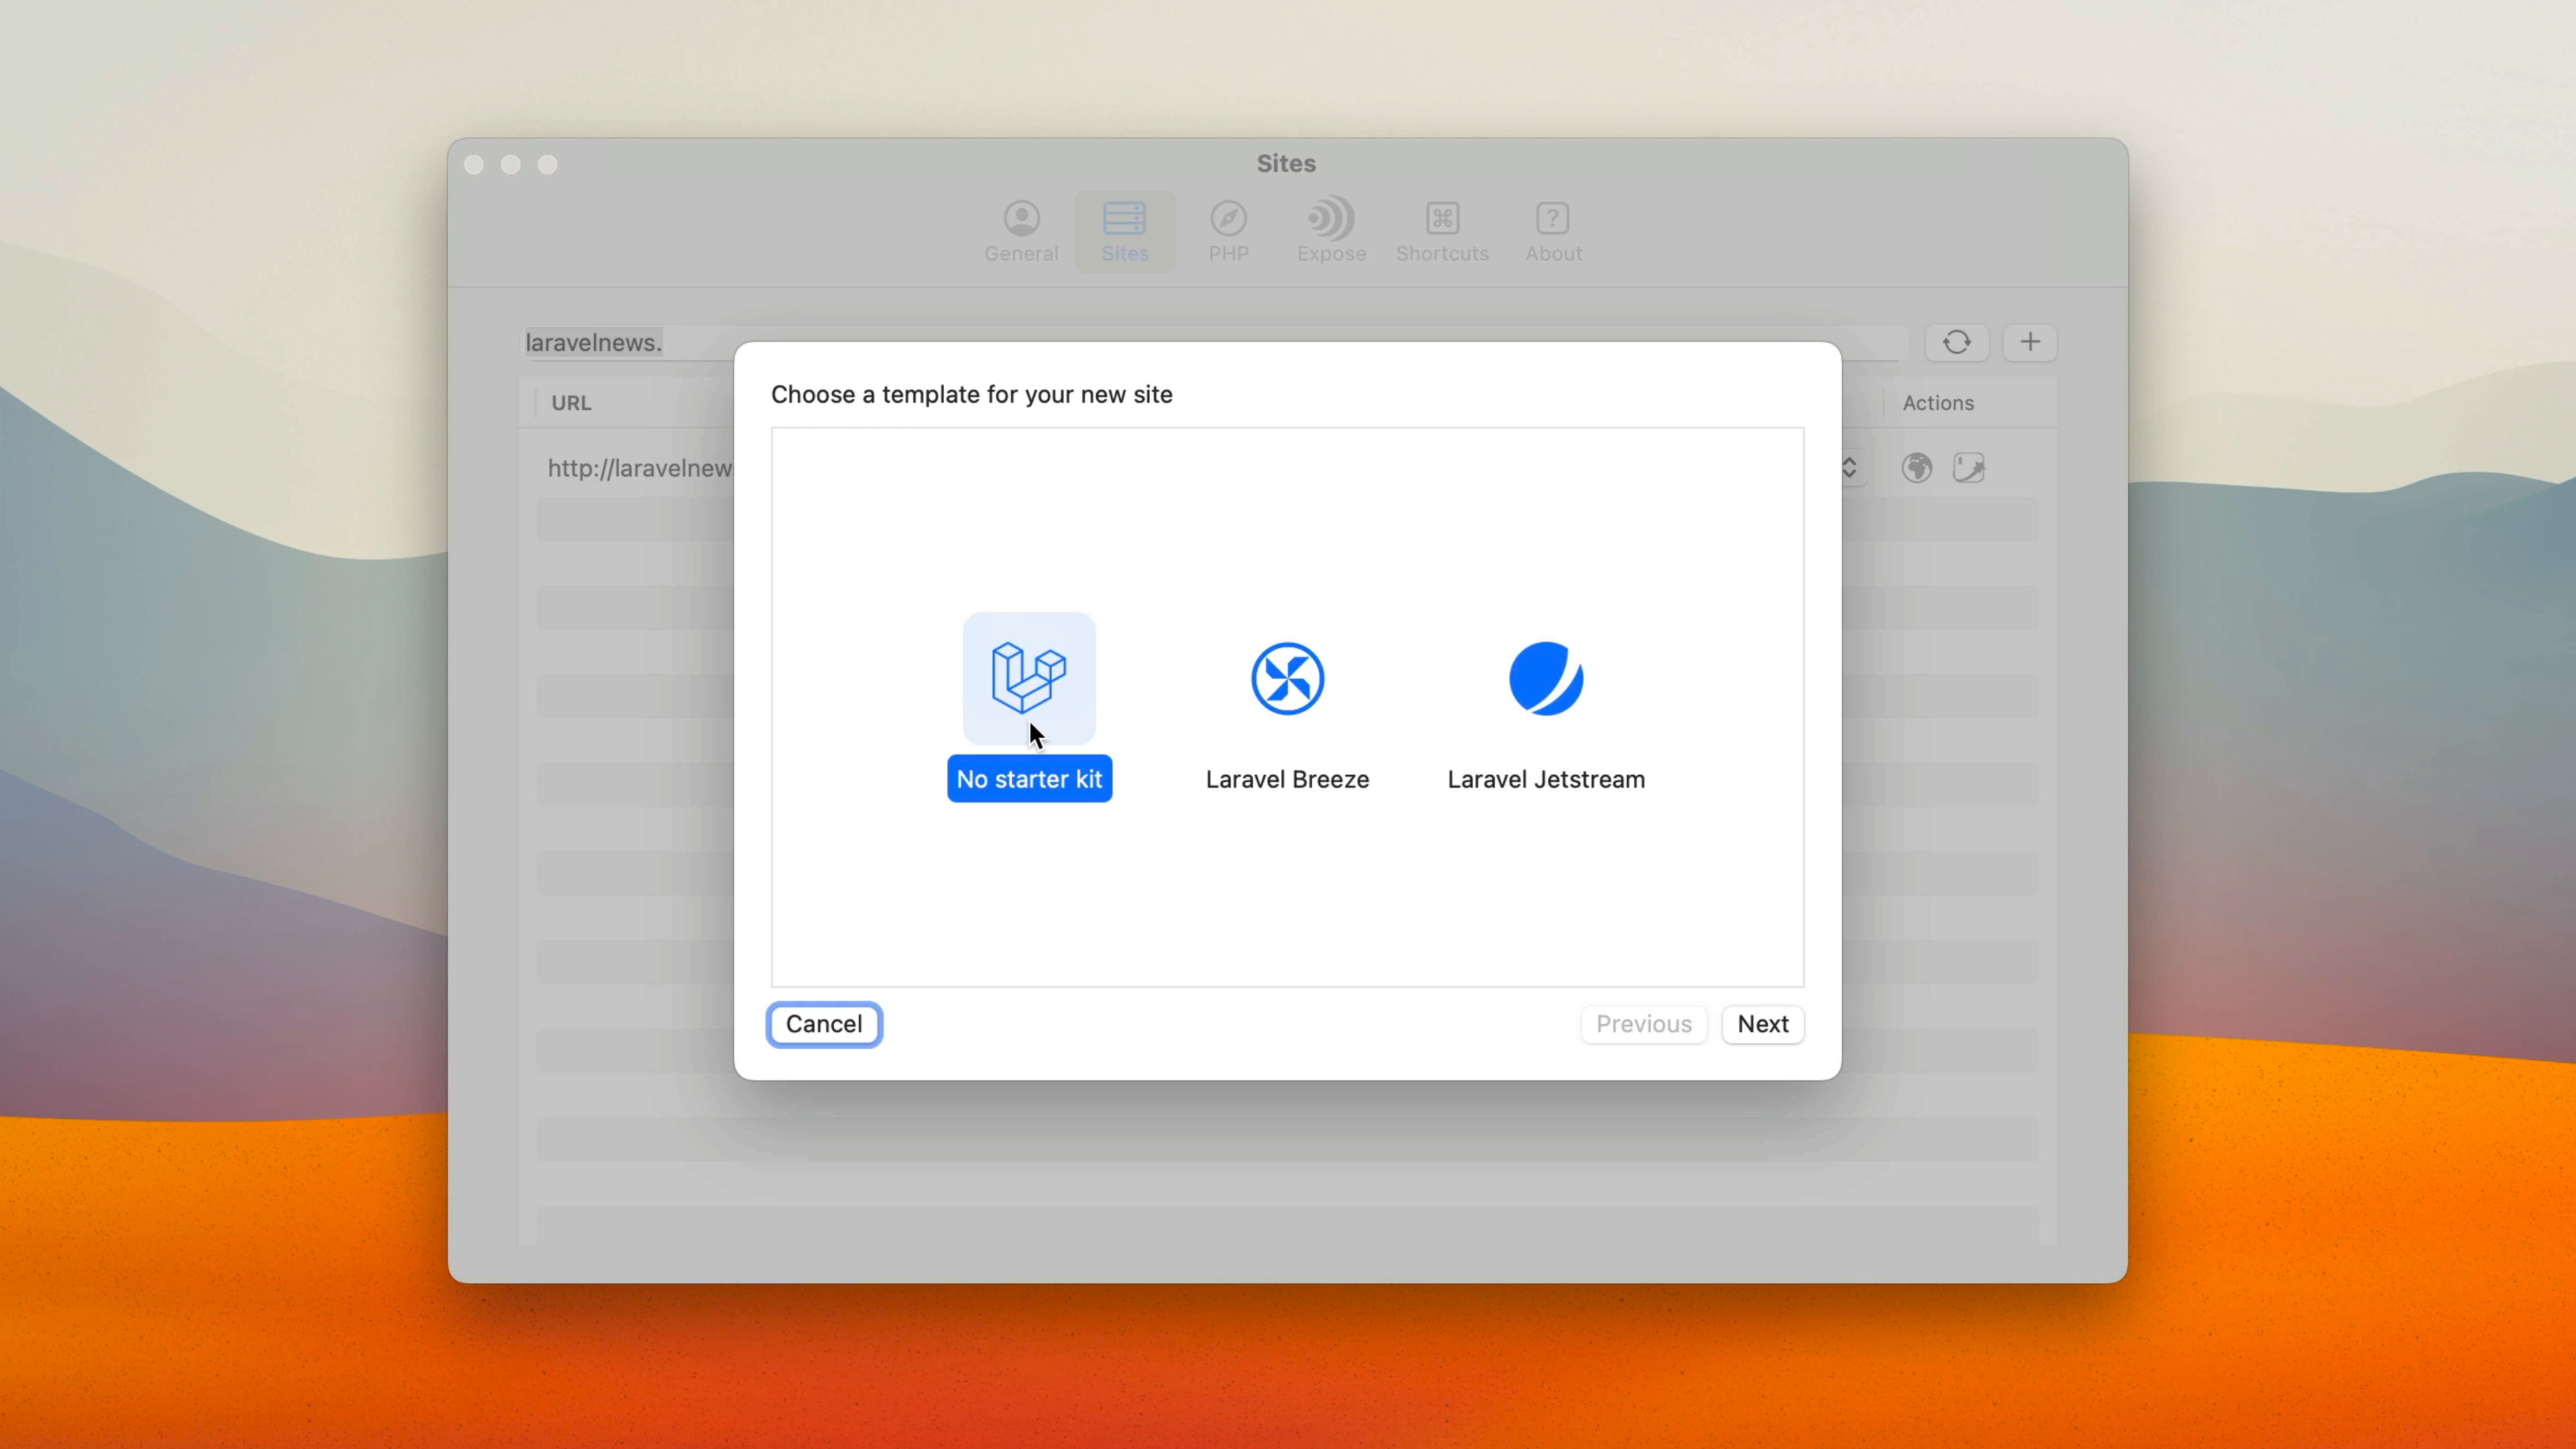Screen dimensions: 2576x1449
Task: Click the Laravel Breeze label
Action: coord(1287,779)
